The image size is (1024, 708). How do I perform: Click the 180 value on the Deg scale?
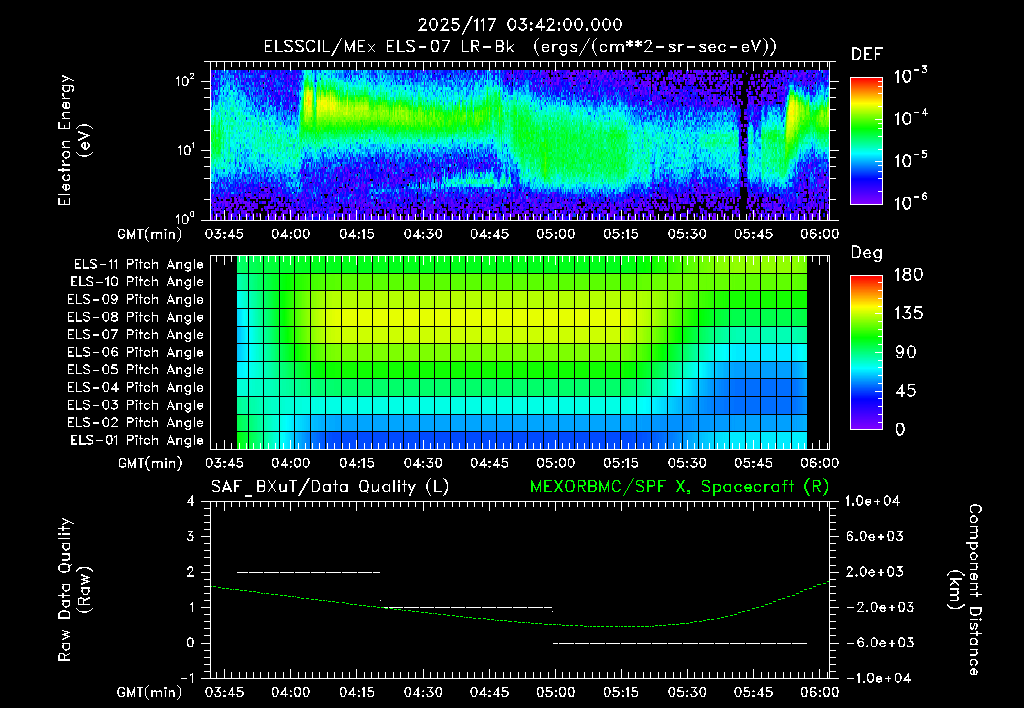(908, 275)
